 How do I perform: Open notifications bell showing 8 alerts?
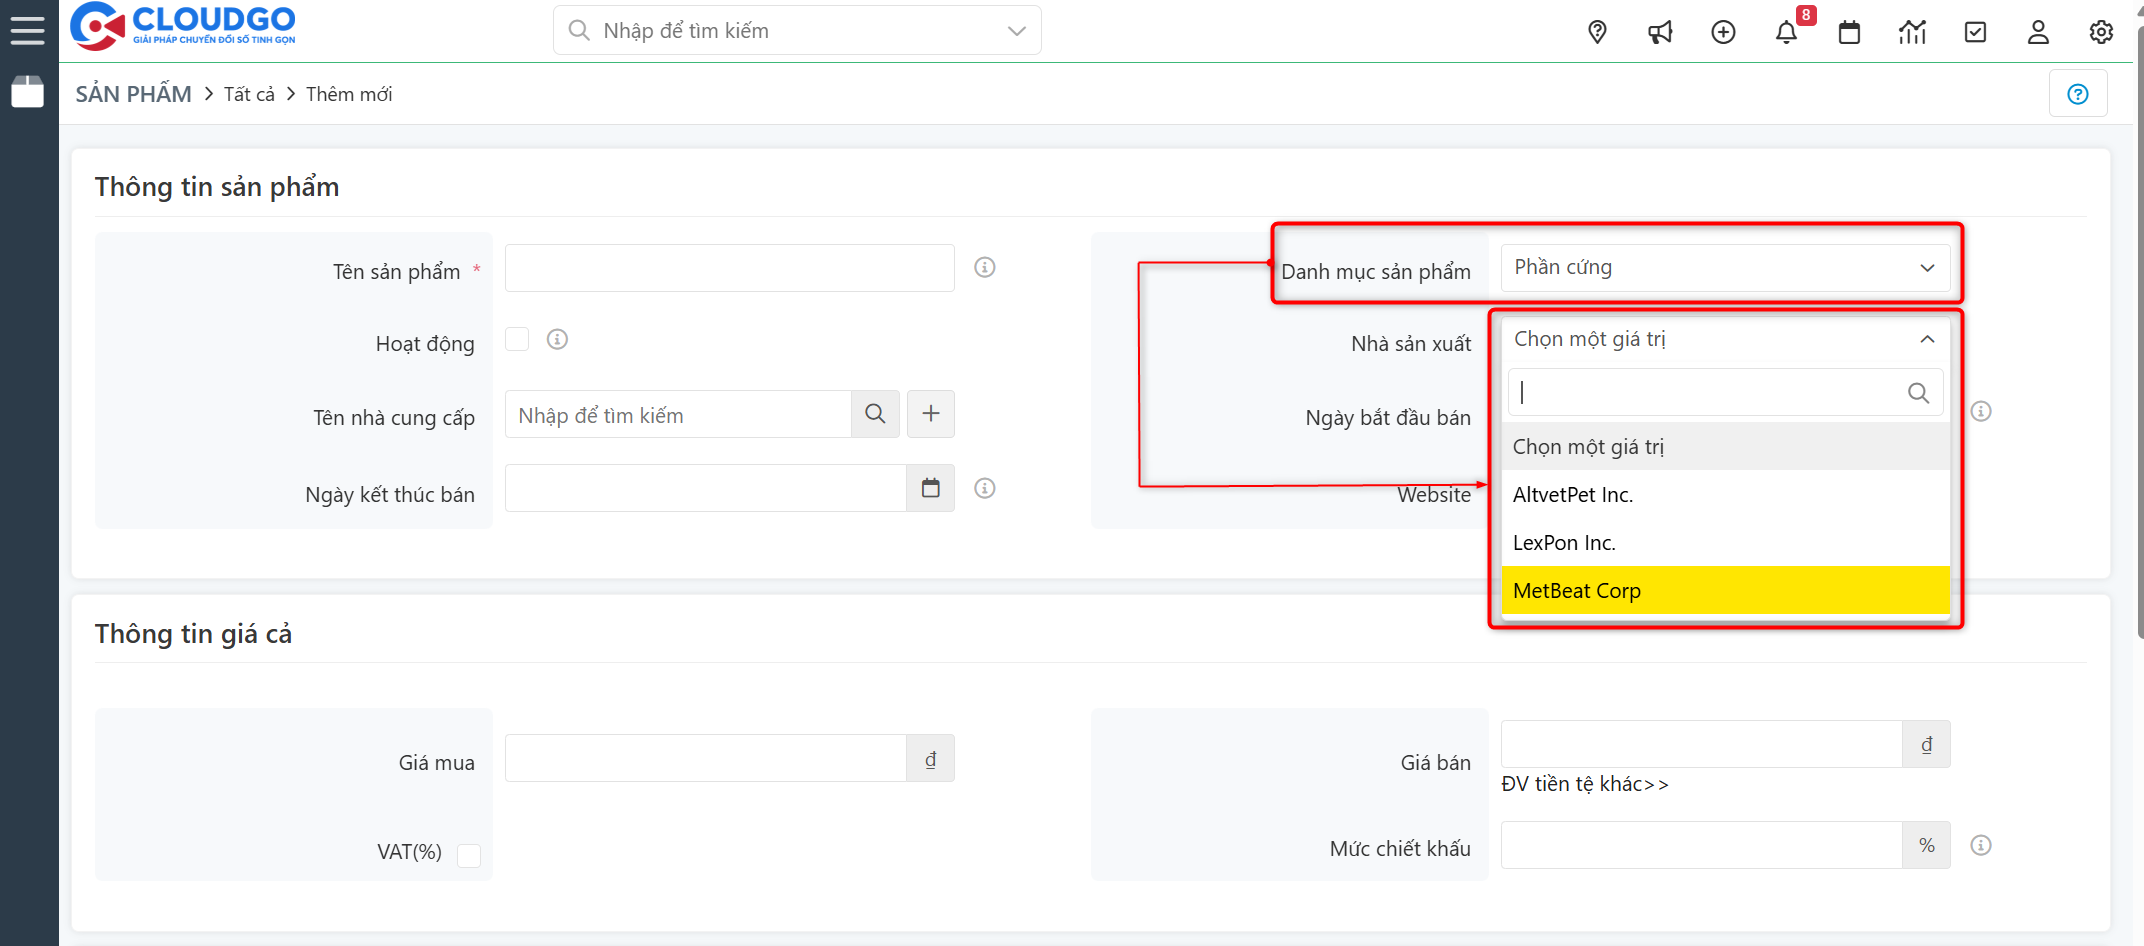pyautogui.click(x=1787, y=31)
